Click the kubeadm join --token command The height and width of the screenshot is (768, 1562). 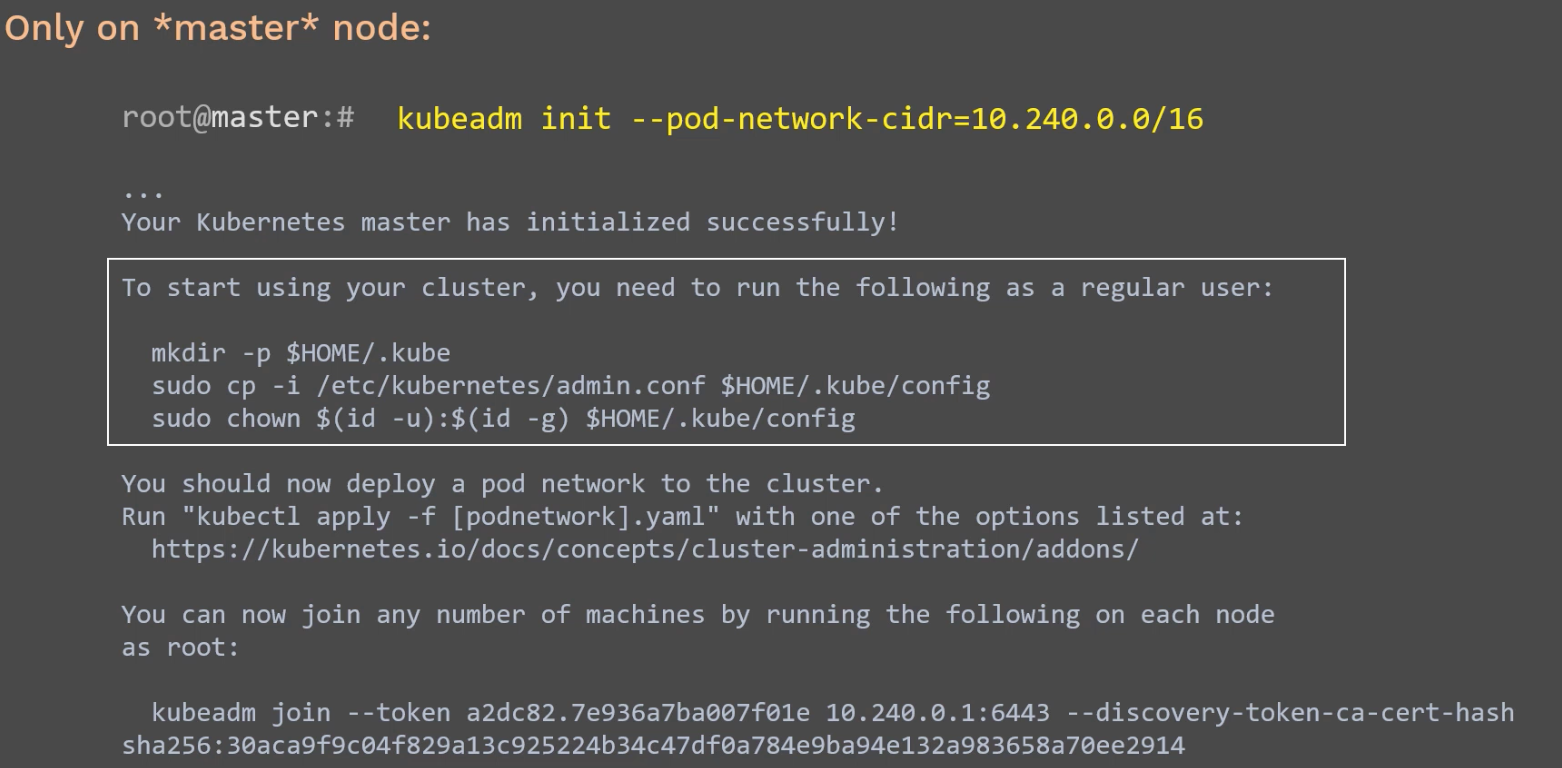[833, 713]
